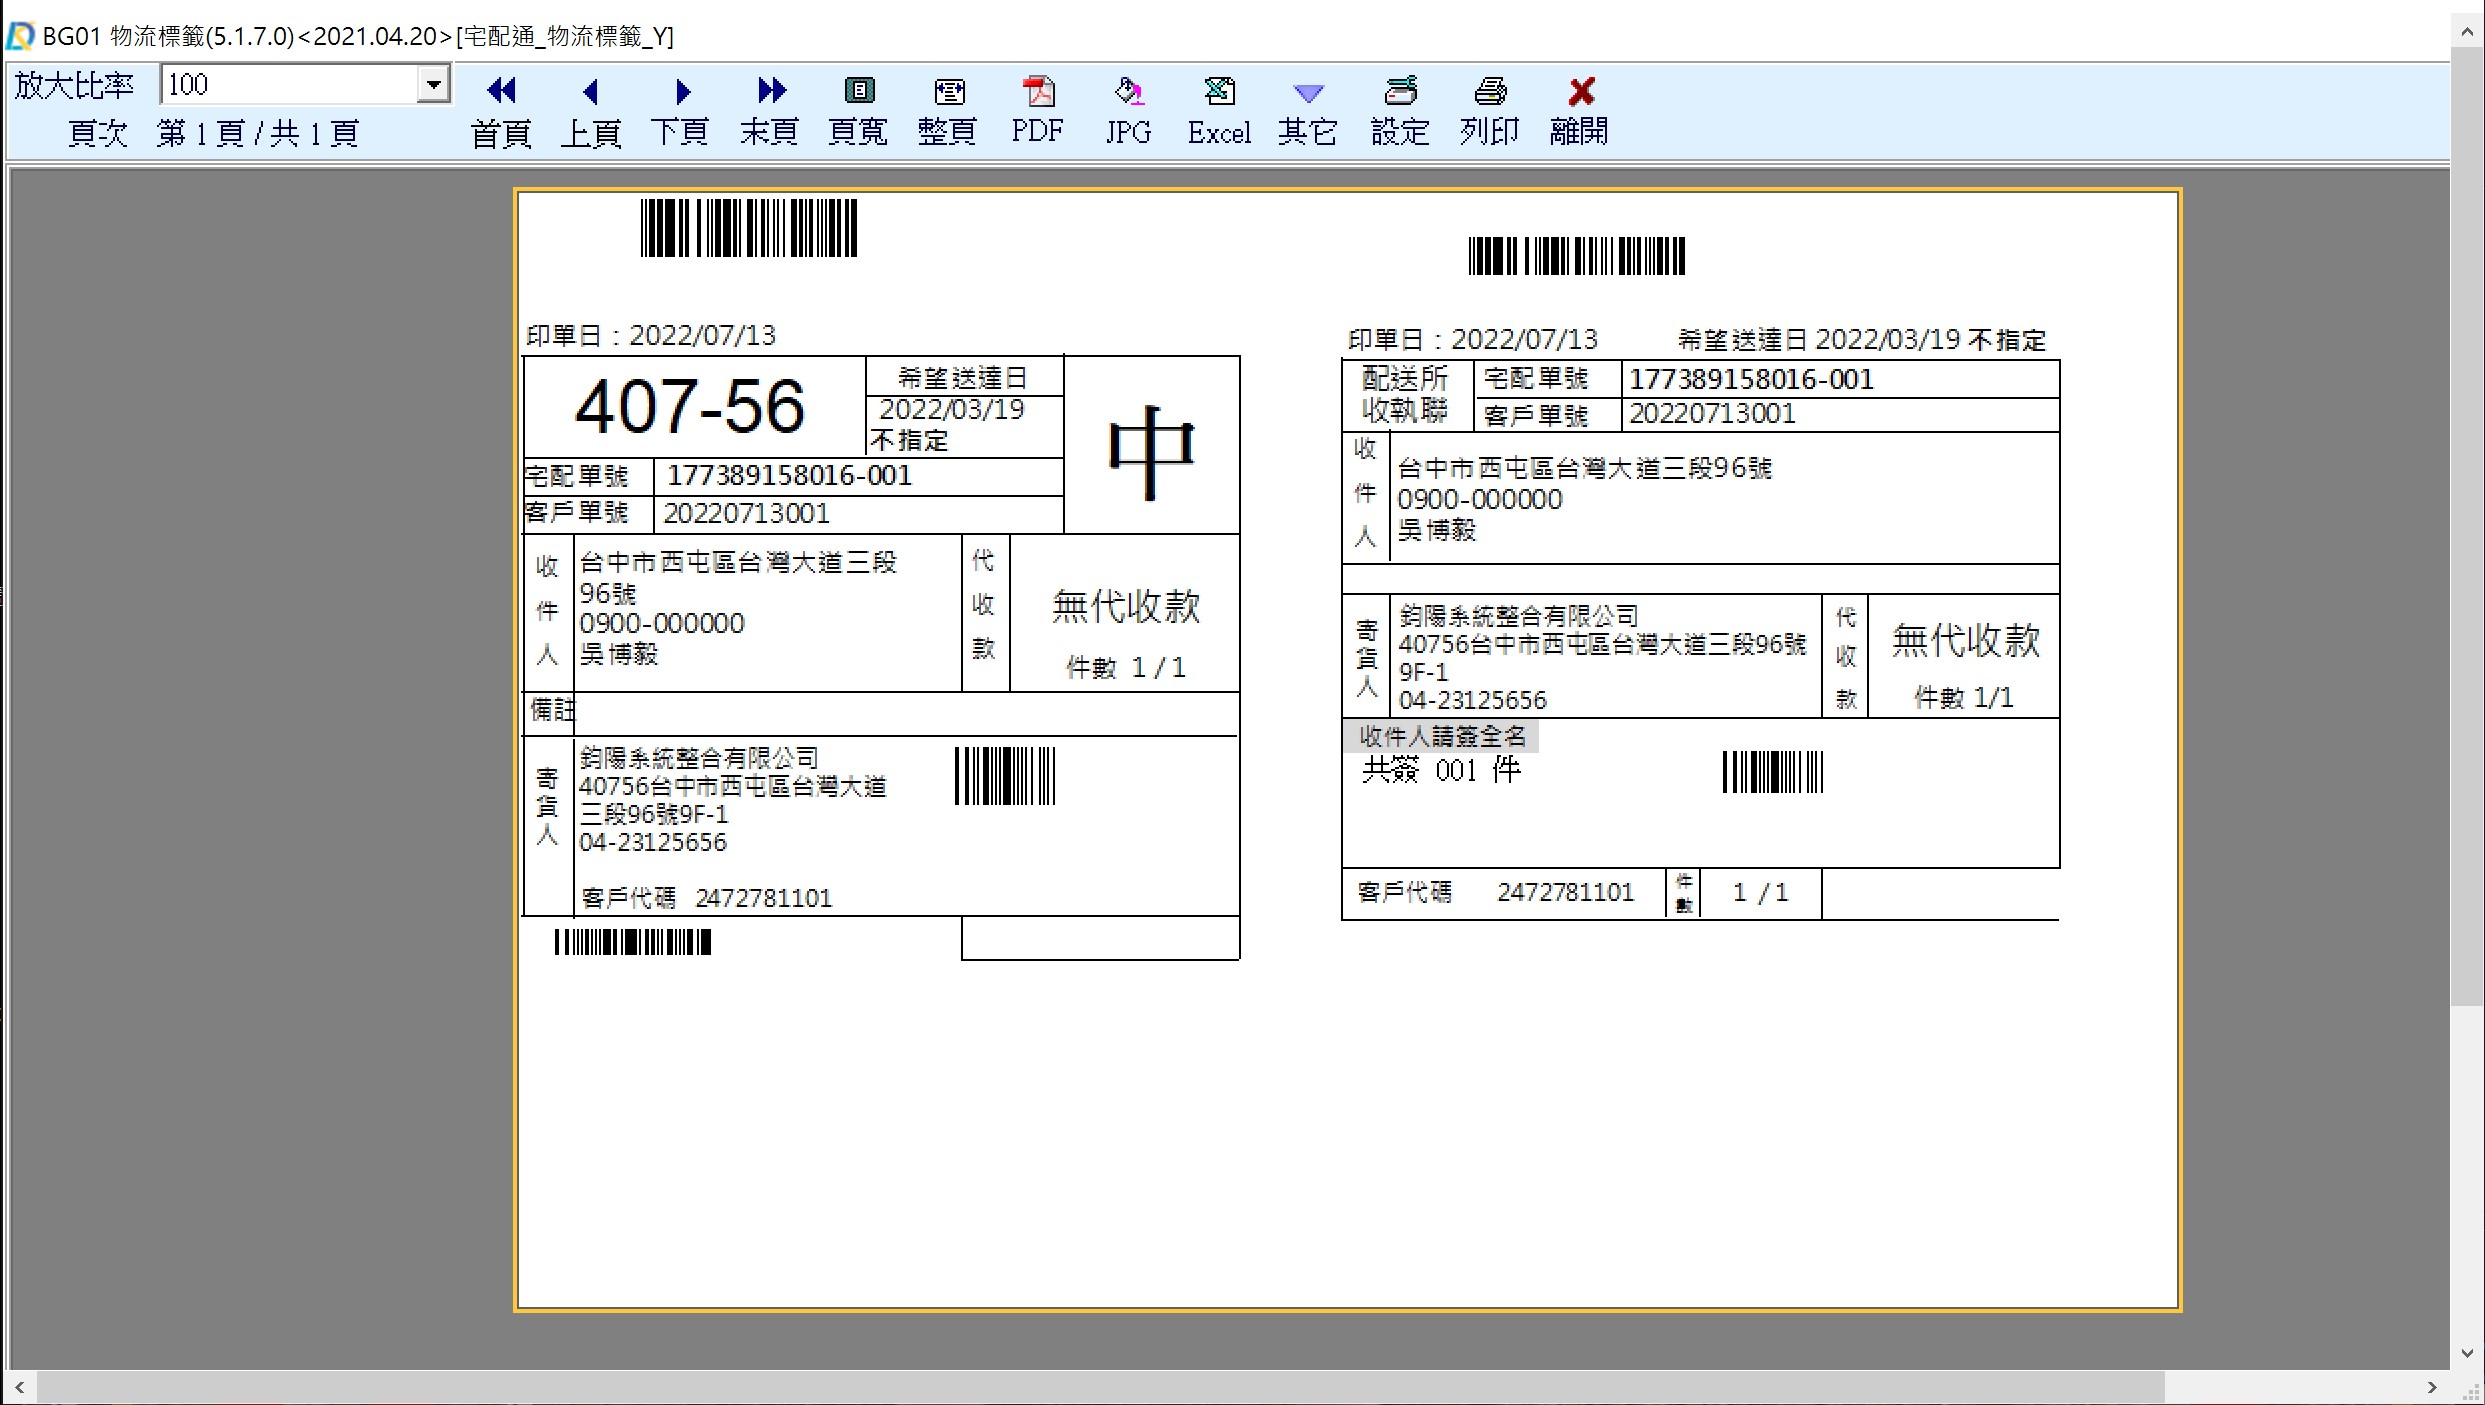Viewport: 2485px width, 1405px height.
Task: Click the barcode in right label signature area
Action: point(1773,773)
